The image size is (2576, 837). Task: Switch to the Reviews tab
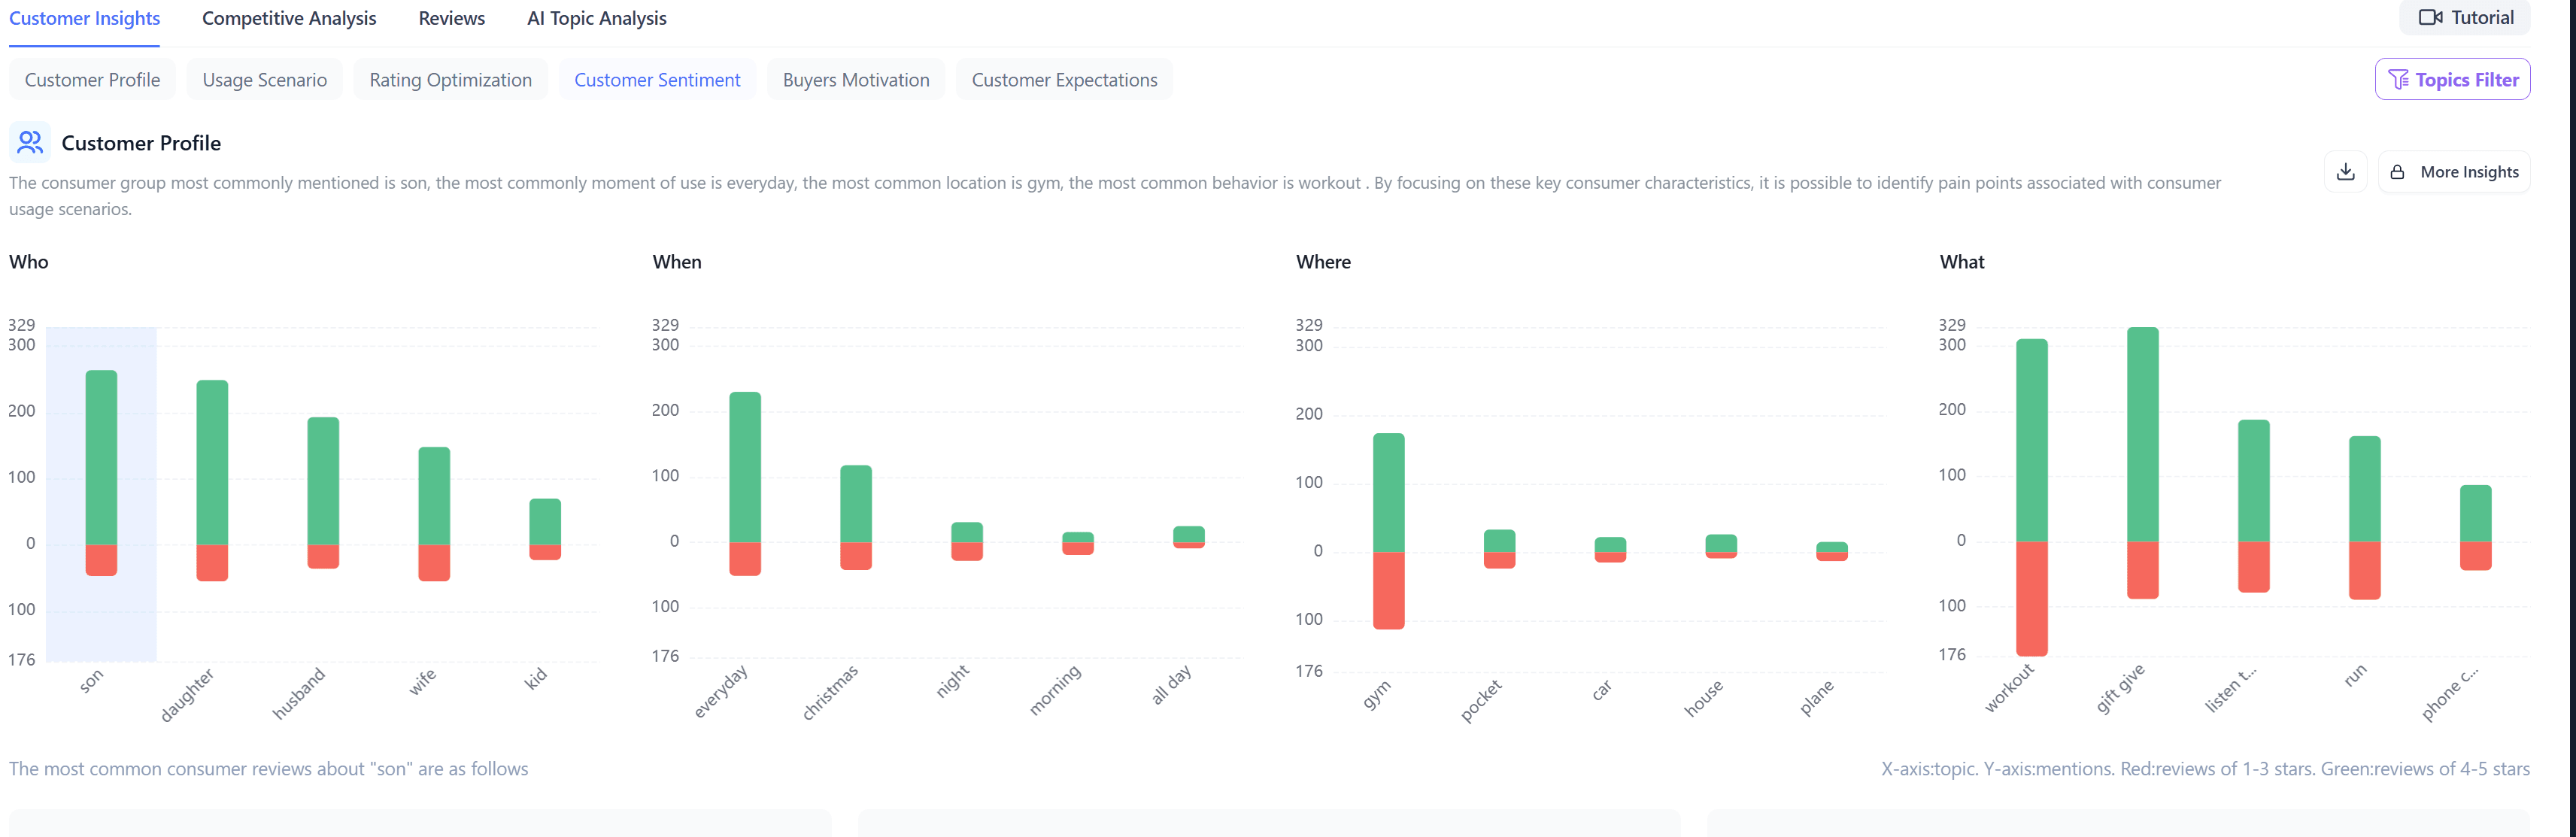click(x=451, y=18)
